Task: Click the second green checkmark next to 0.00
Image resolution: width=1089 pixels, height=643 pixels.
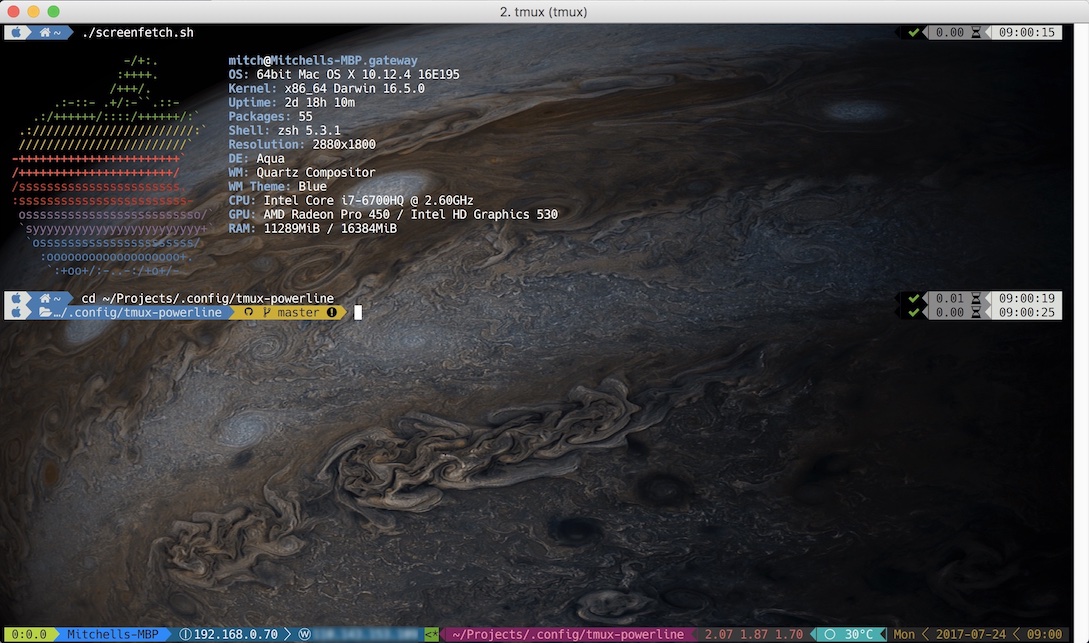Action: 913,311
